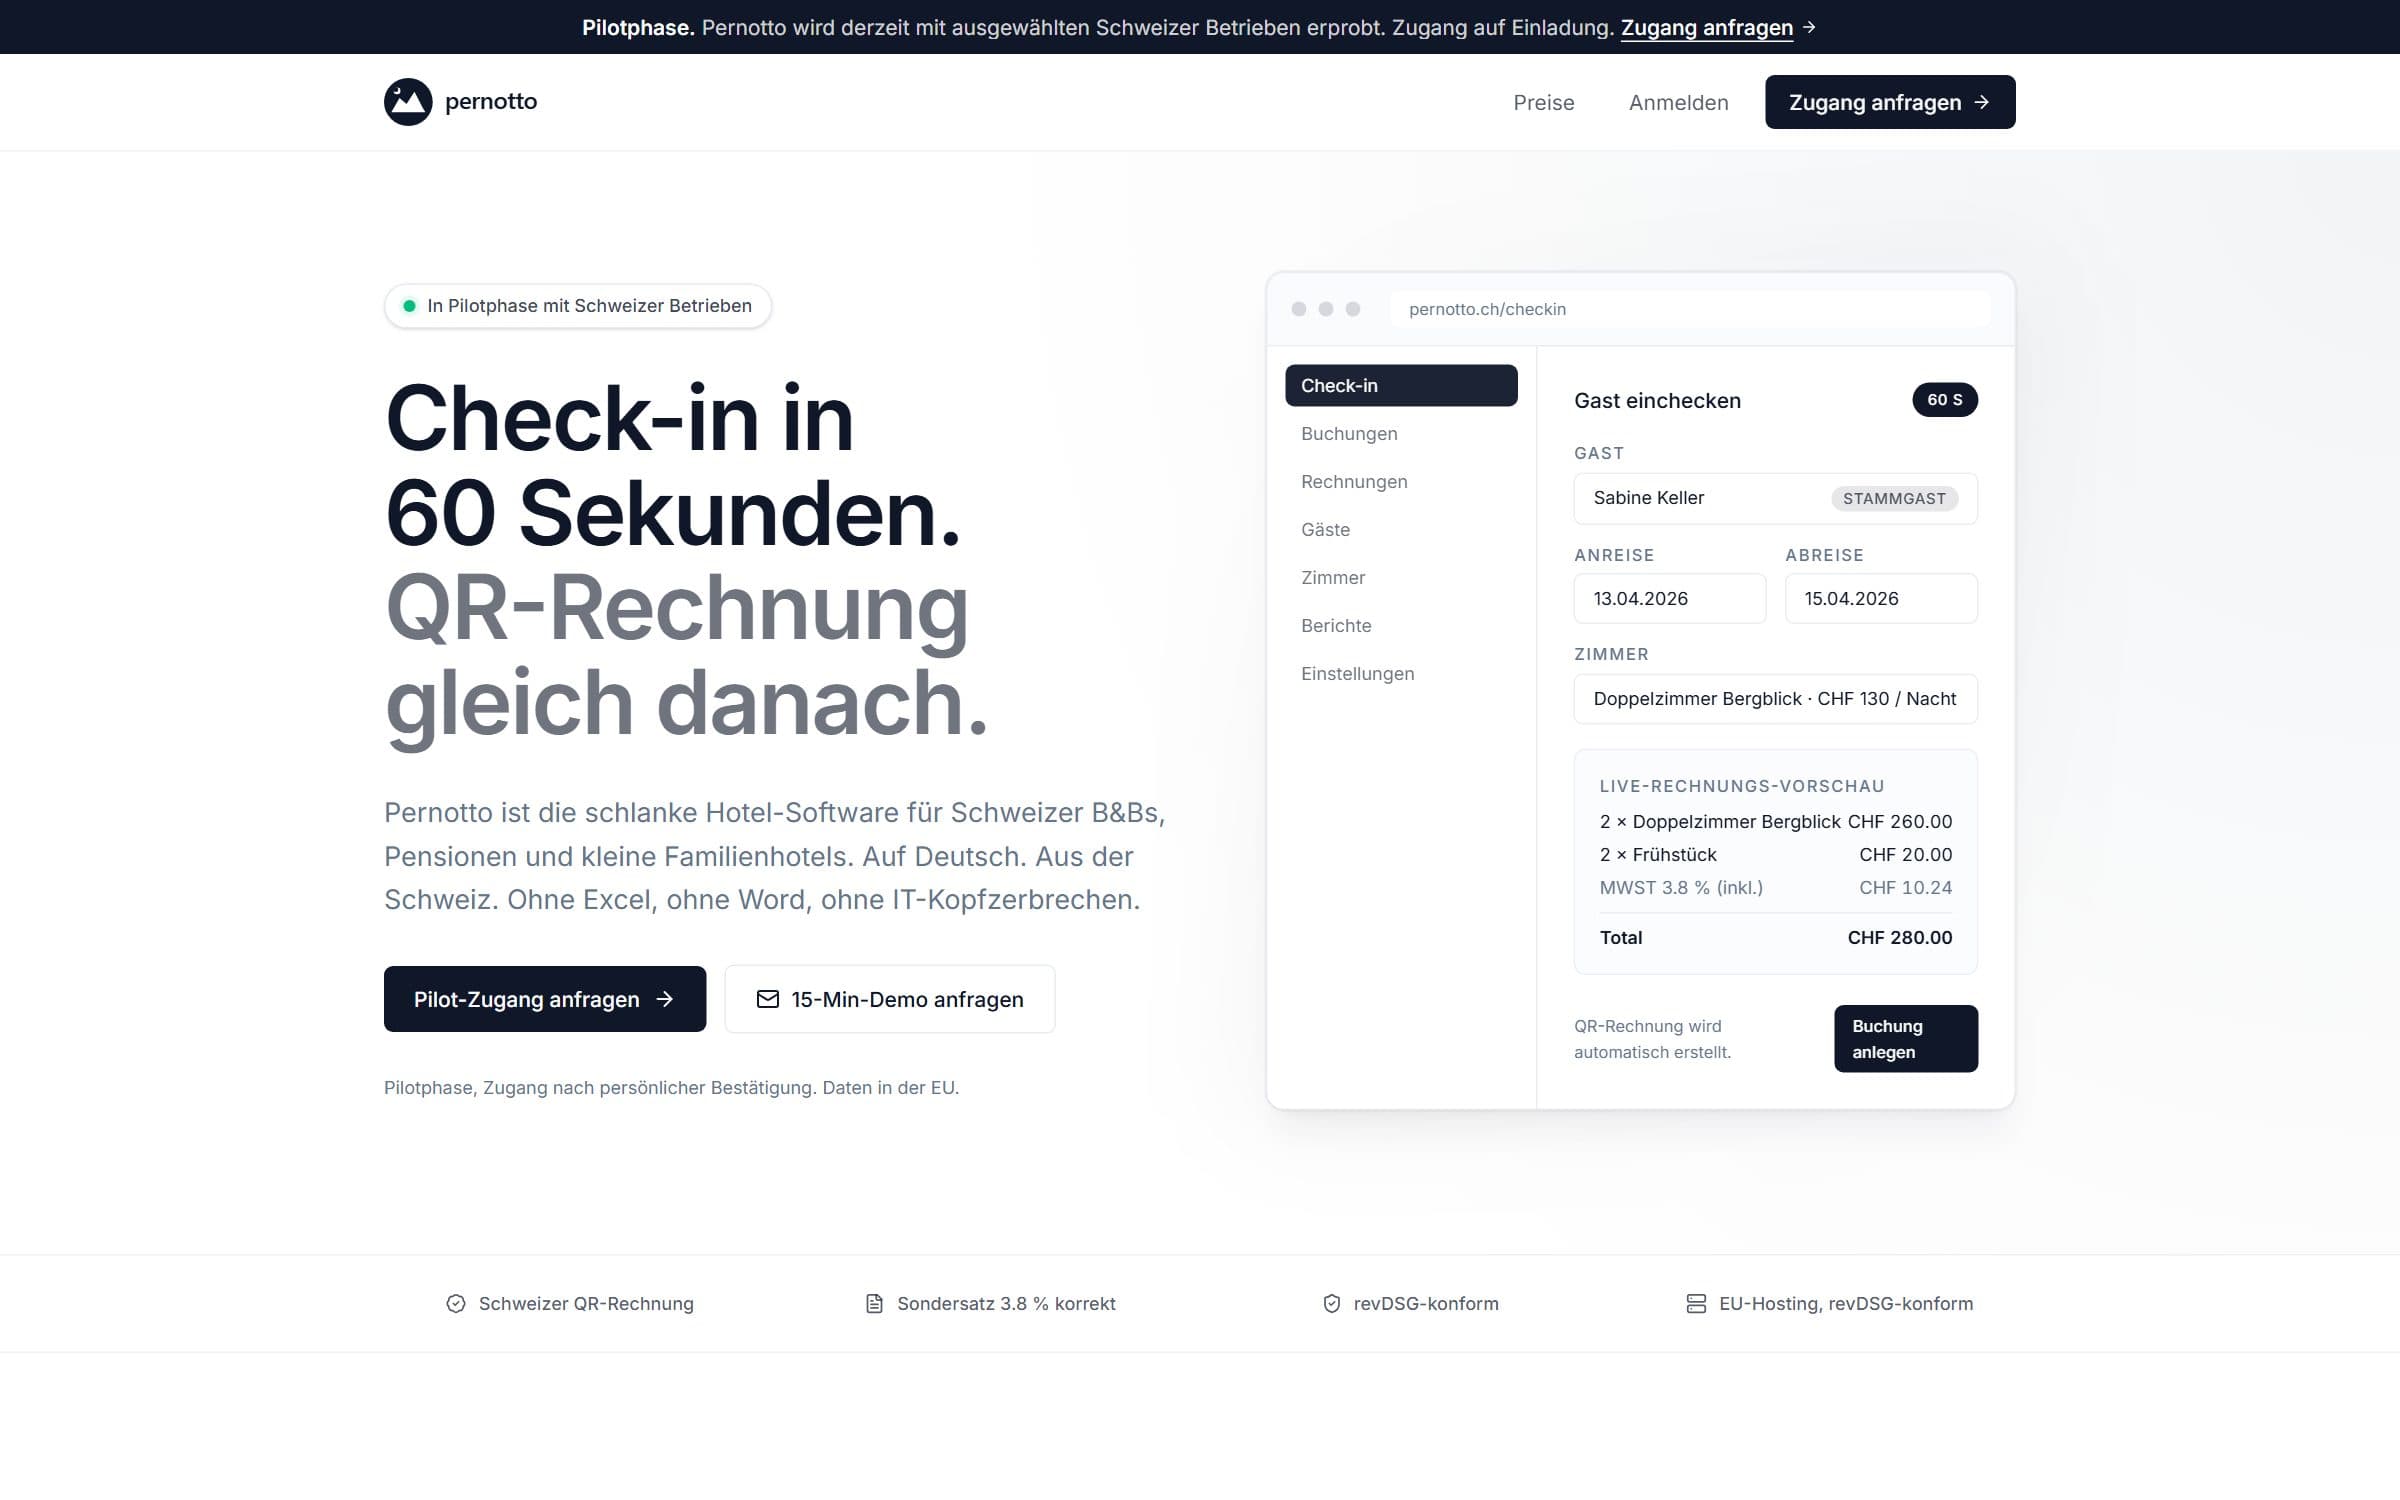2400x1500 pixels.
Task: Click the QR-Rechnung wird automatisch erstellt note
Action: coord(1652,1039)
